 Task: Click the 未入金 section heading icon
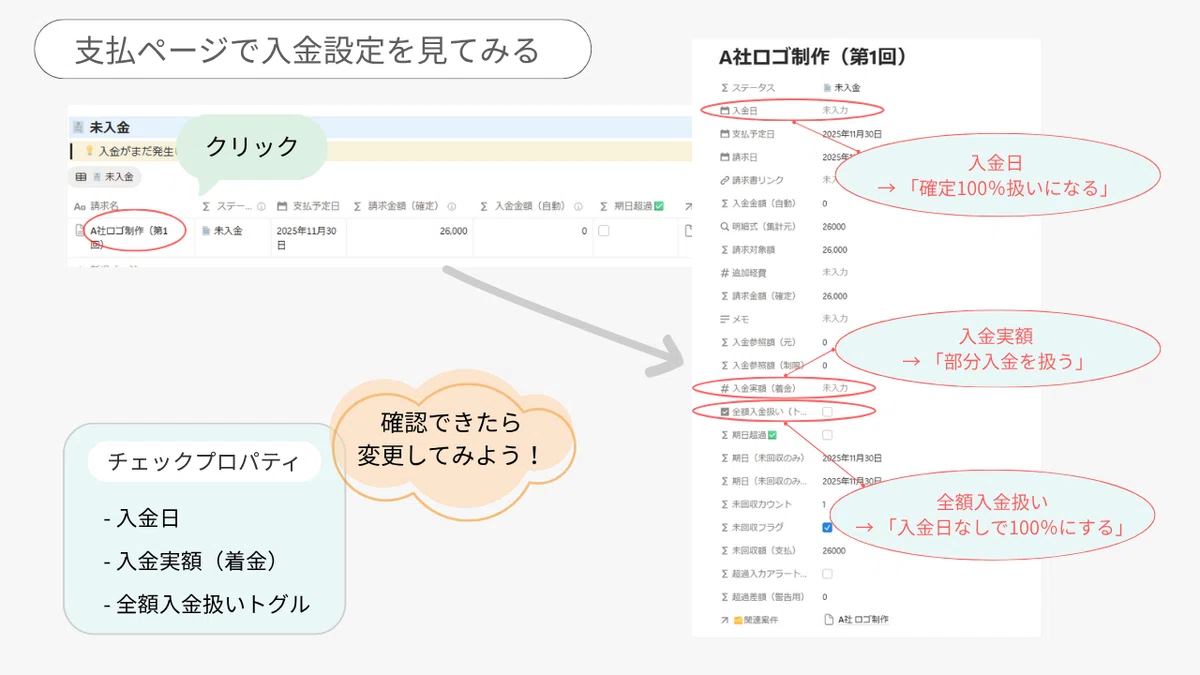pyautogui.click(x=78, y=128)
